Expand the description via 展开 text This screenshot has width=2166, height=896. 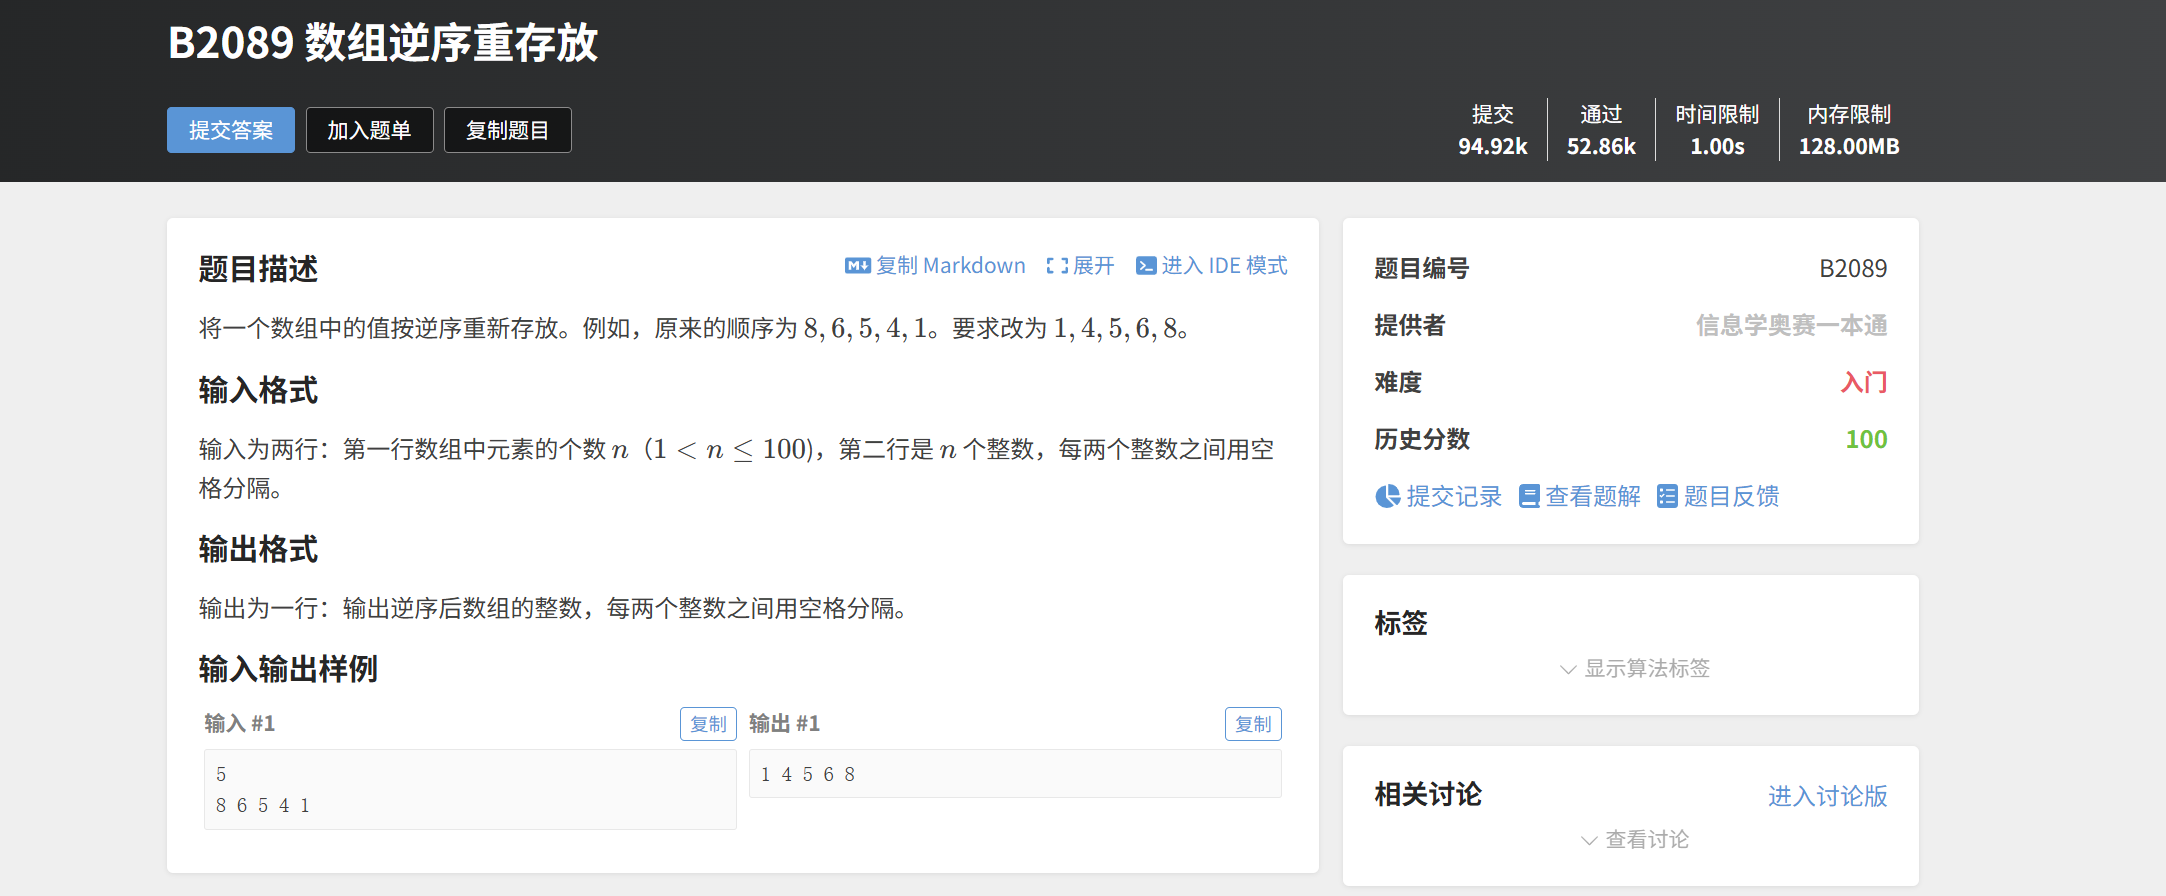pyautogui.click(x=1093, y=266)
